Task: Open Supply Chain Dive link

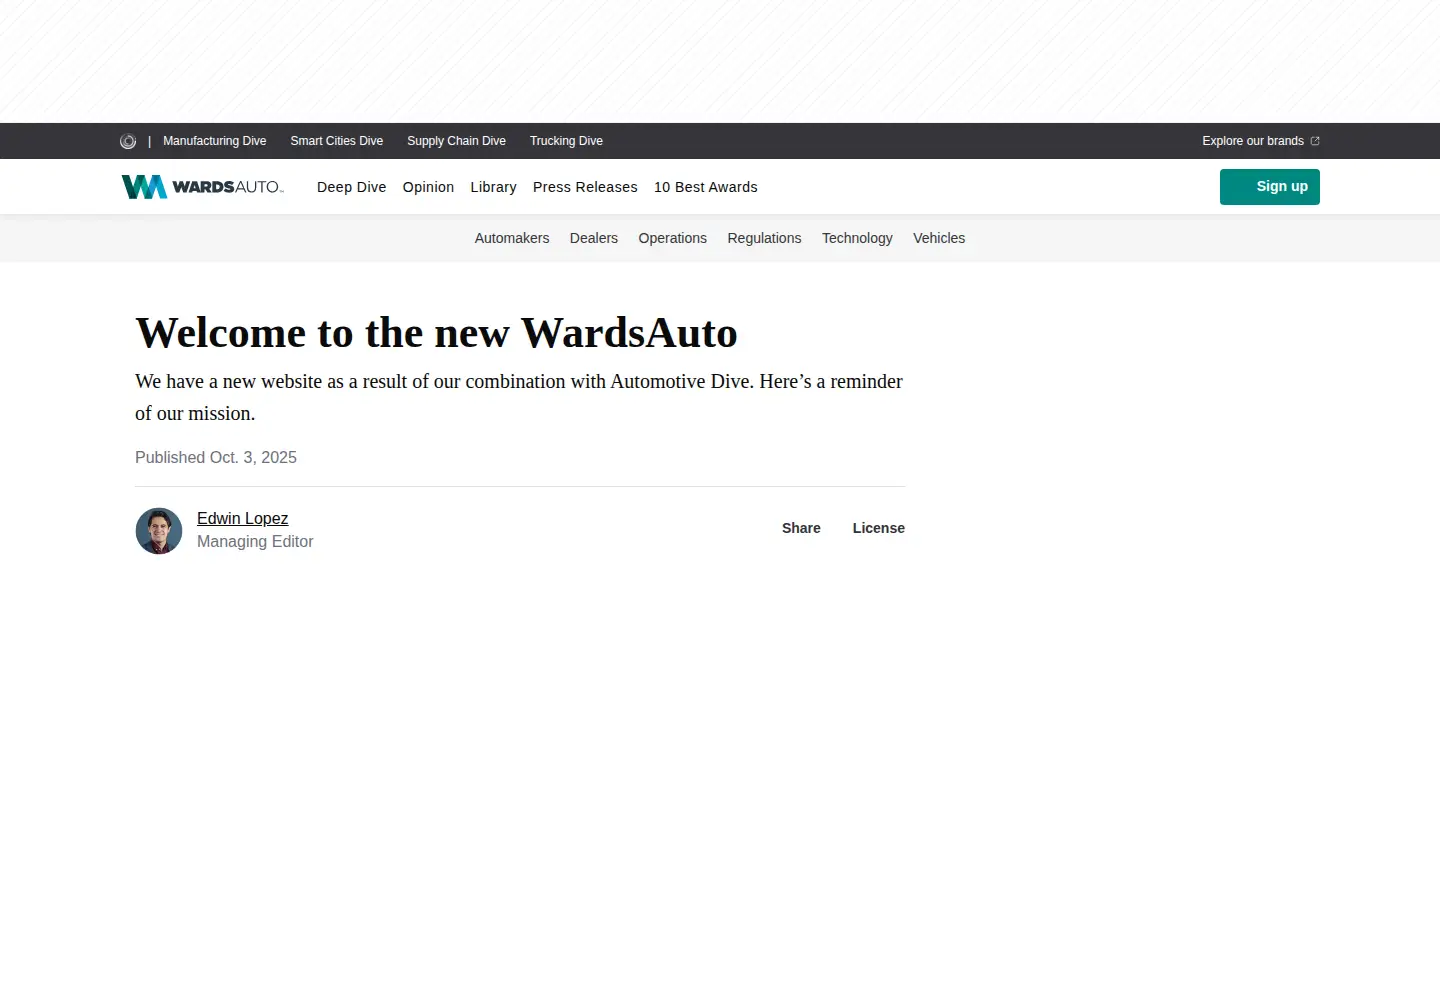Action: point(456,141)
